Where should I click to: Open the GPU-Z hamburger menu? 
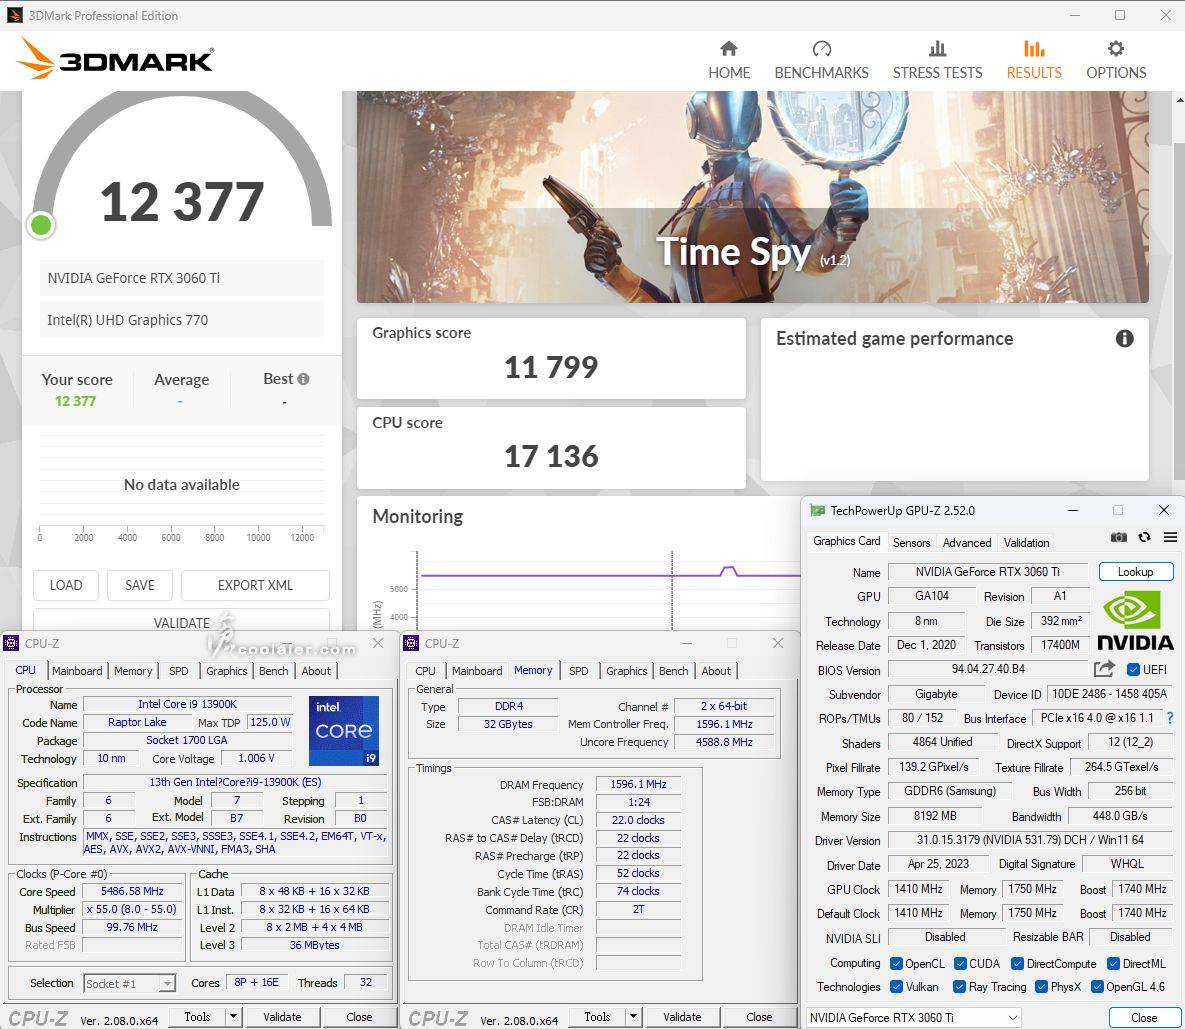click(x=1167, y=538)
